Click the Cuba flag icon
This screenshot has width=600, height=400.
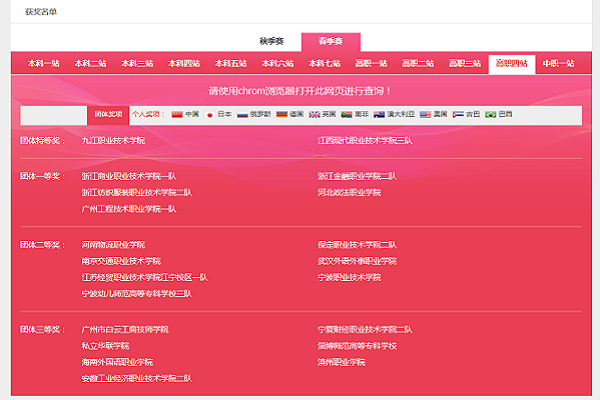pos(457,115)
